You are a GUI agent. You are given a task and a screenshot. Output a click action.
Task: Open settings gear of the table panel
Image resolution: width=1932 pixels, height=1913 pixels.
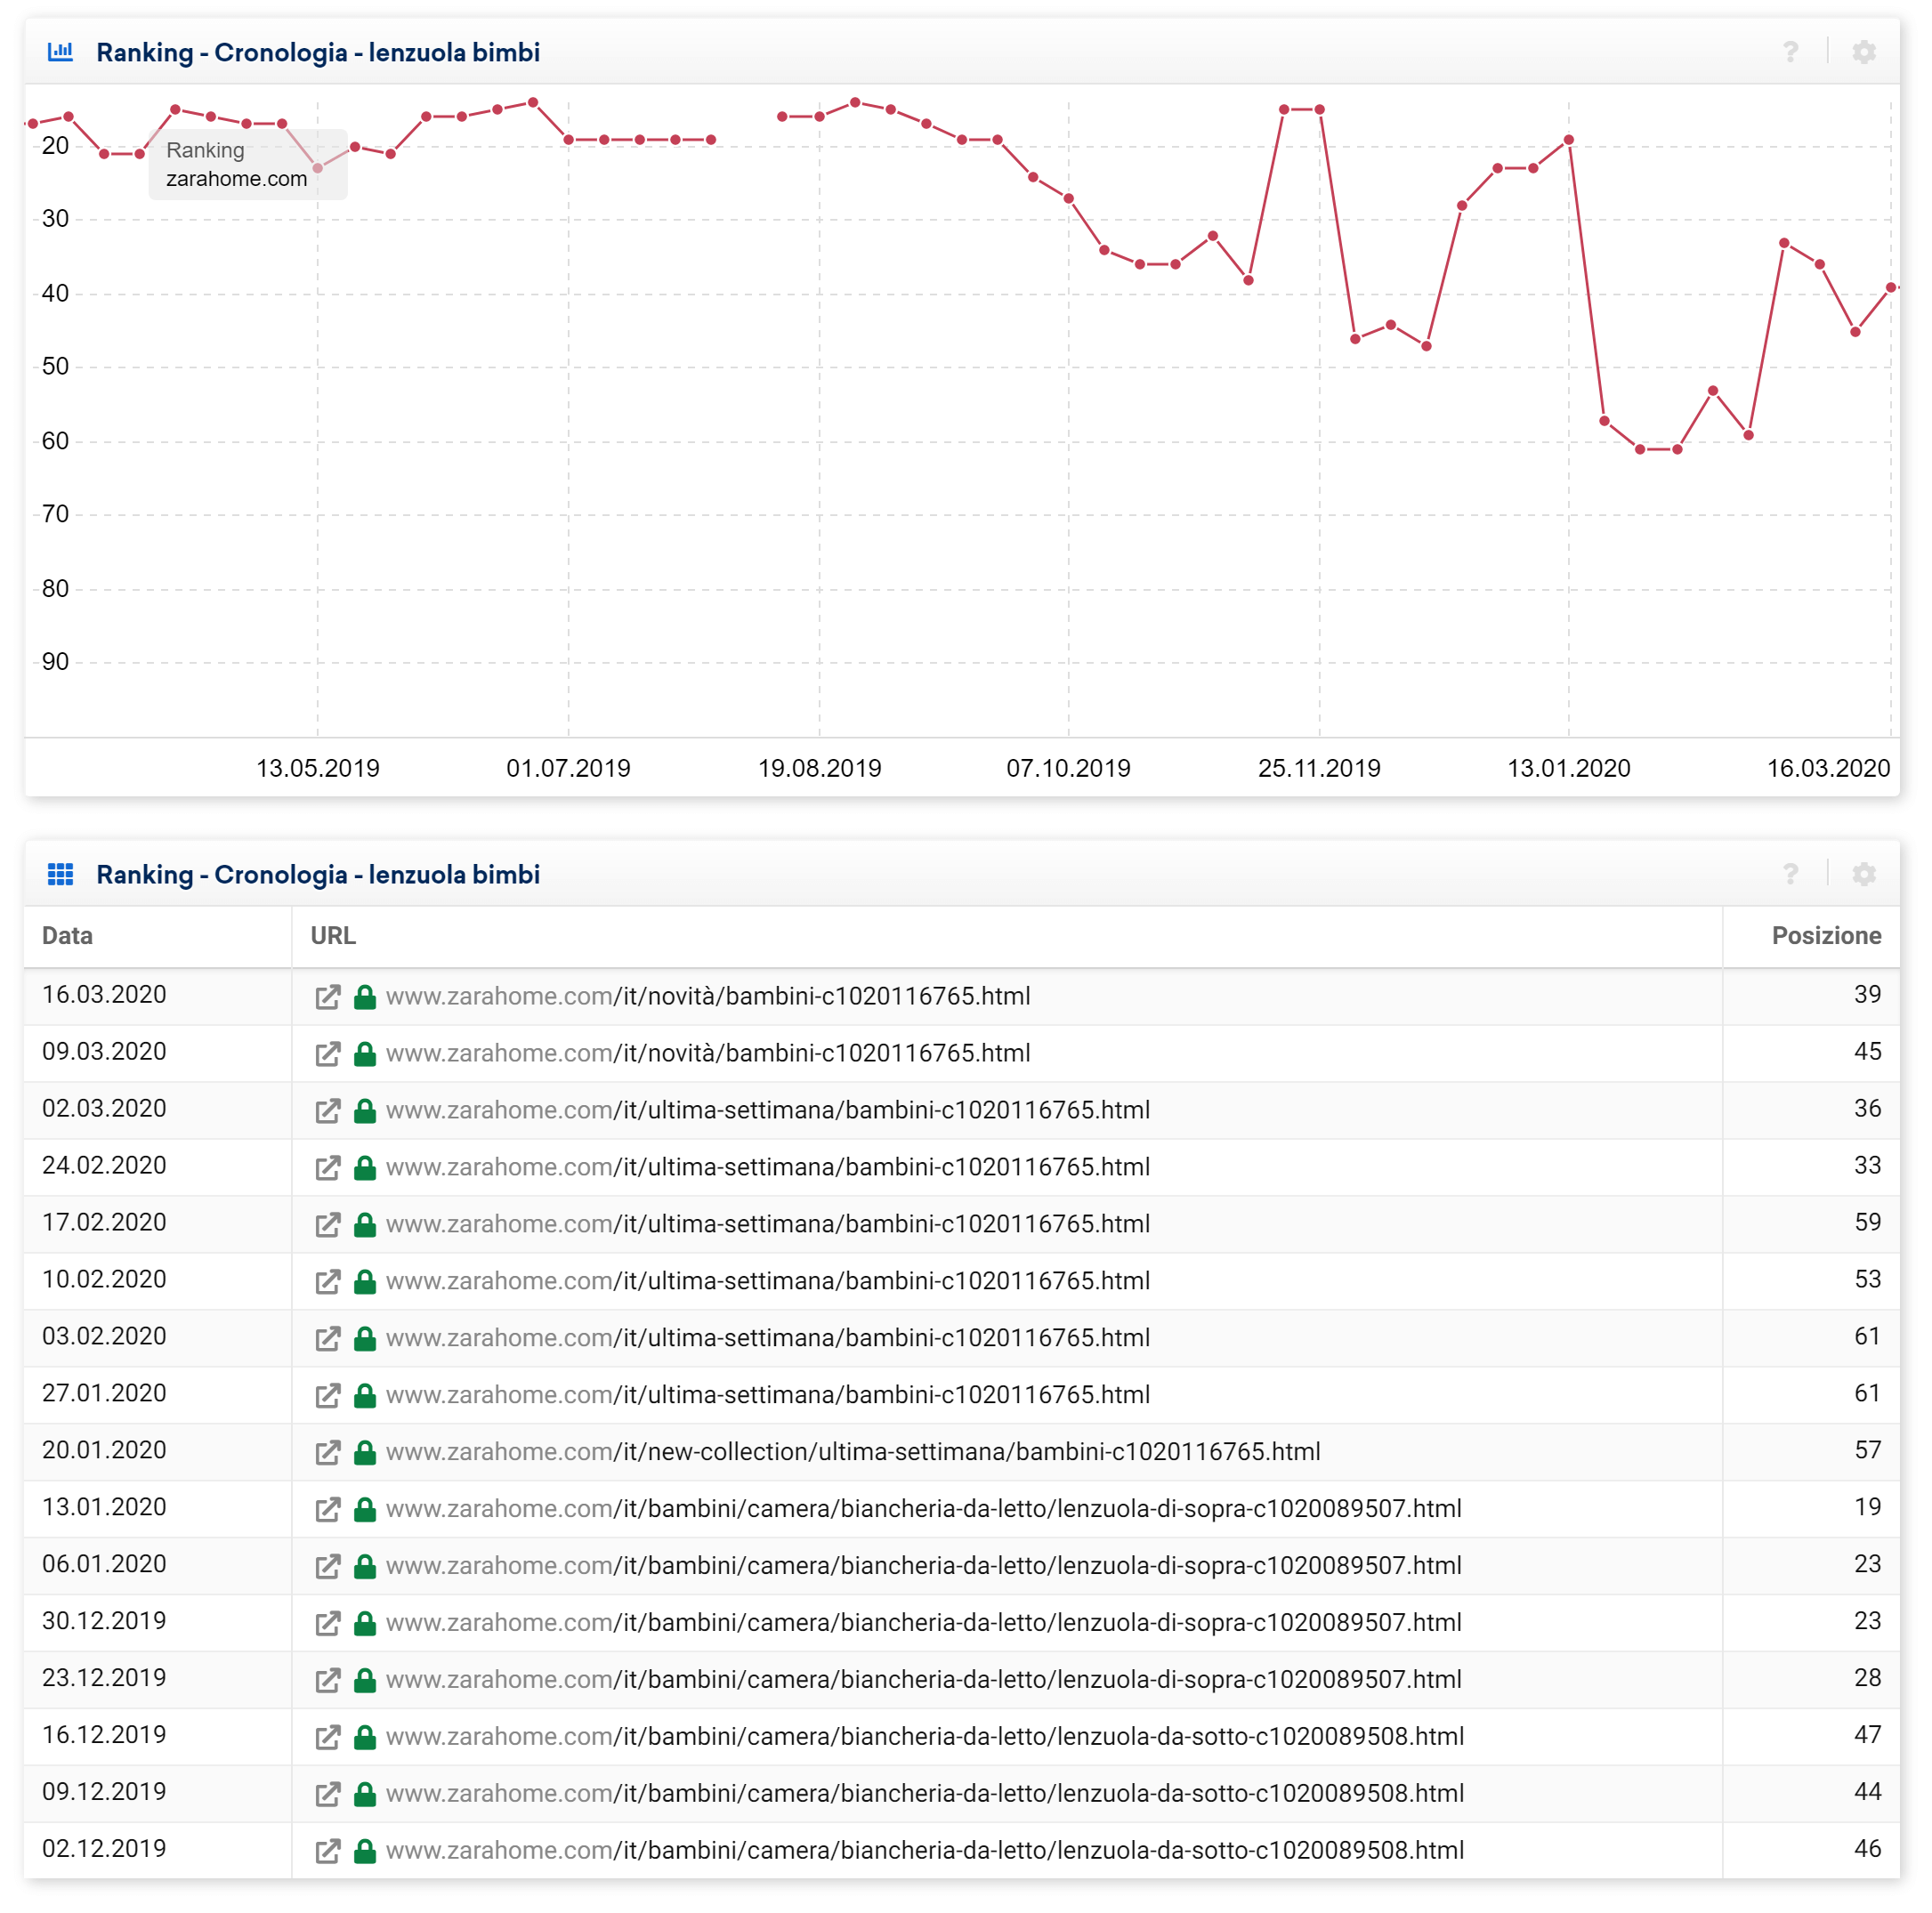click(1863, 874)
